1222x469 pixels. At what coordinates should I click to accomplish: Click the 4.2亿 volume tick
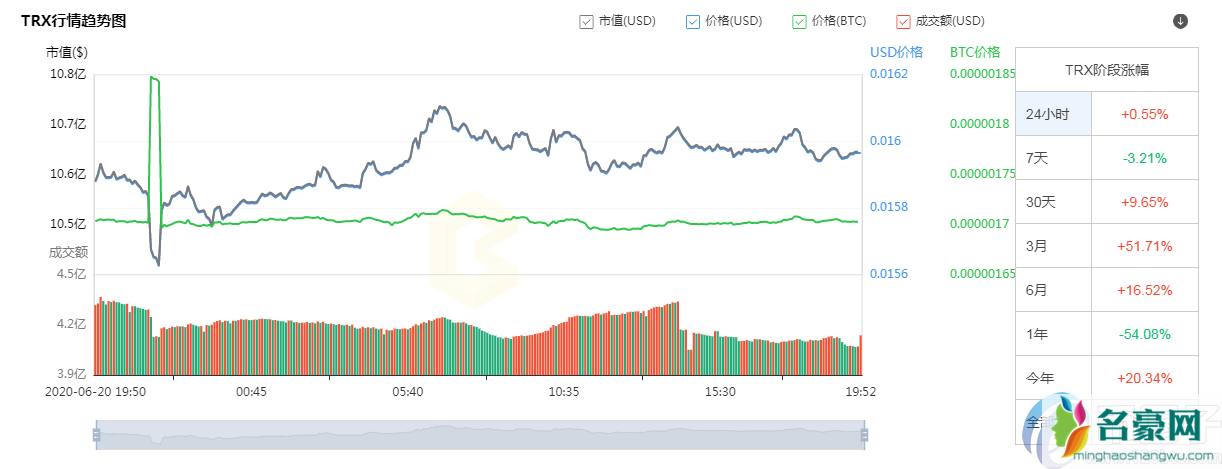(71, 324)
